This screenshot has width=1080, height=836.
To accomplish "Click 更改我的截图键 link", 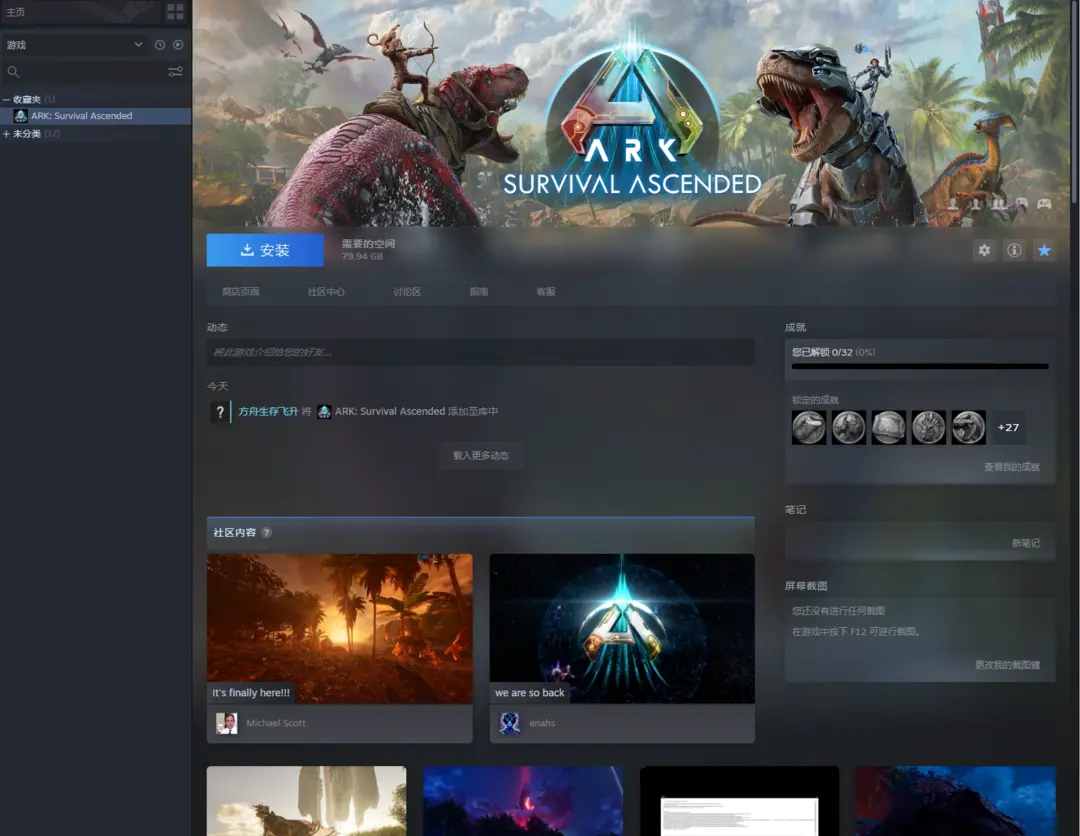I will tap(1008, 665).
